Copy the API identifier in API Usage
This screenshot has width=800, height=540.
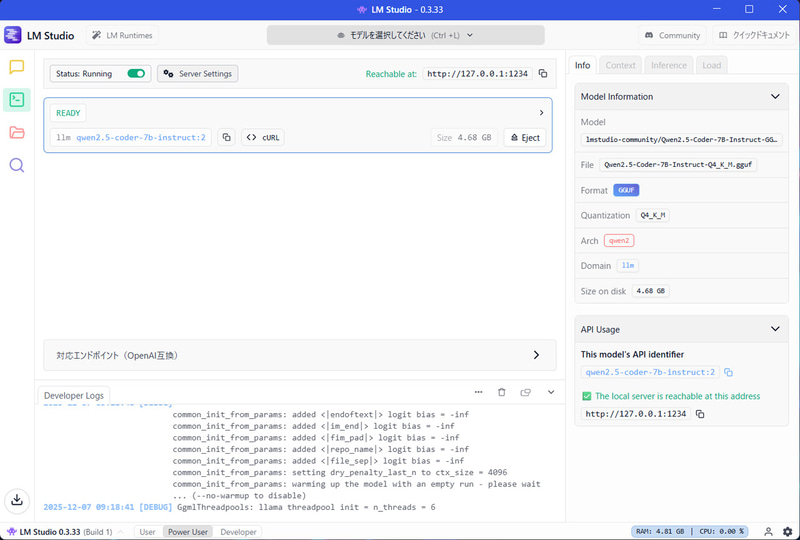point(729,373)
